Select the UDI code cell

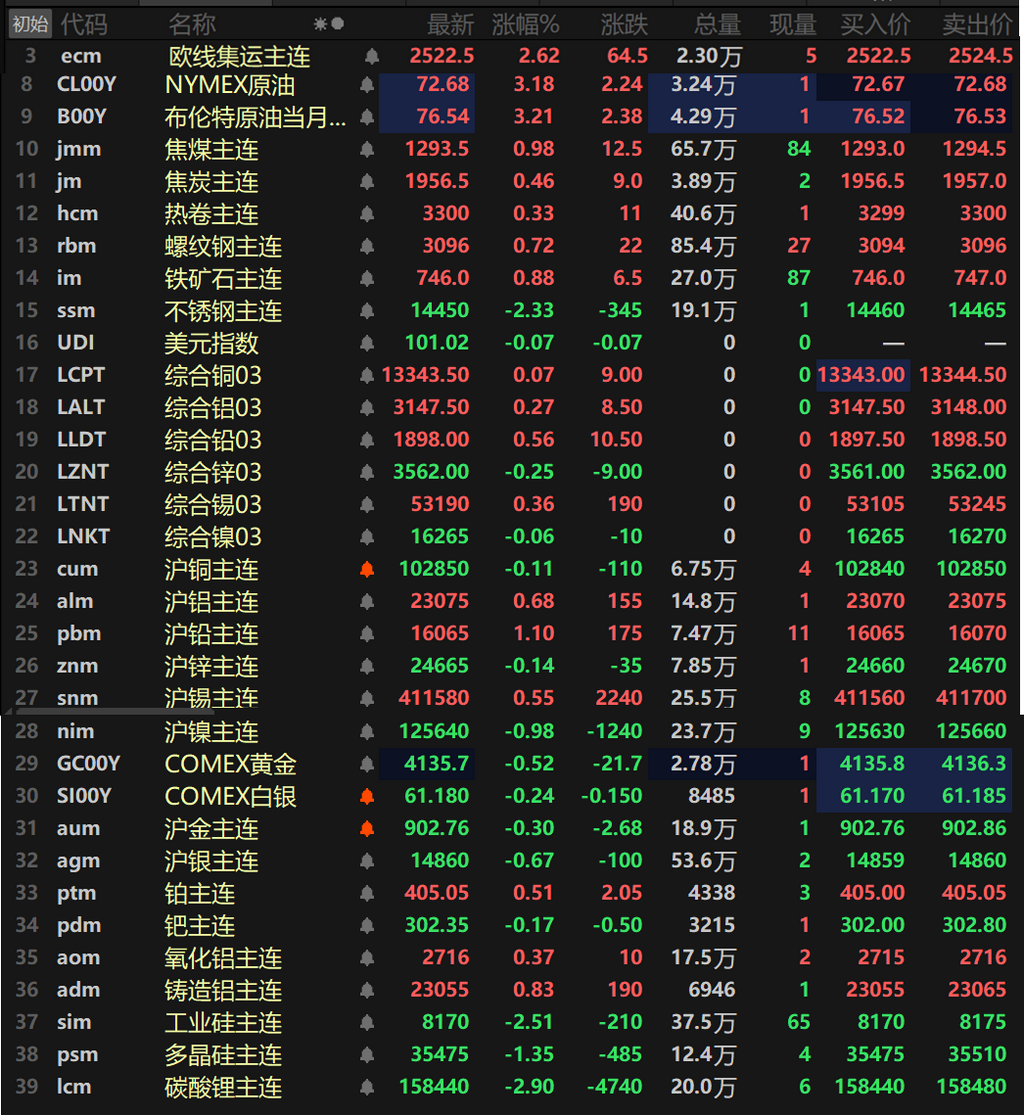pos(75,343)
